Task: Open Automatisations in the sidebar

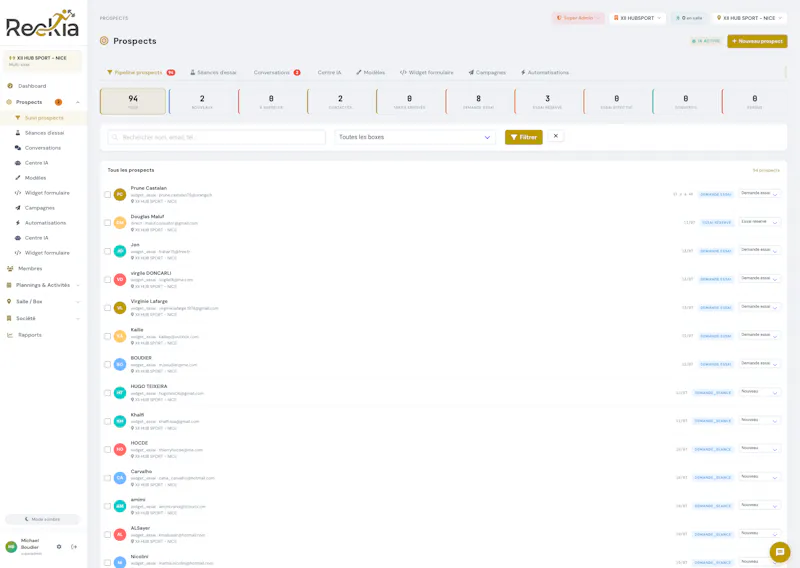Action: coord(45,223)
